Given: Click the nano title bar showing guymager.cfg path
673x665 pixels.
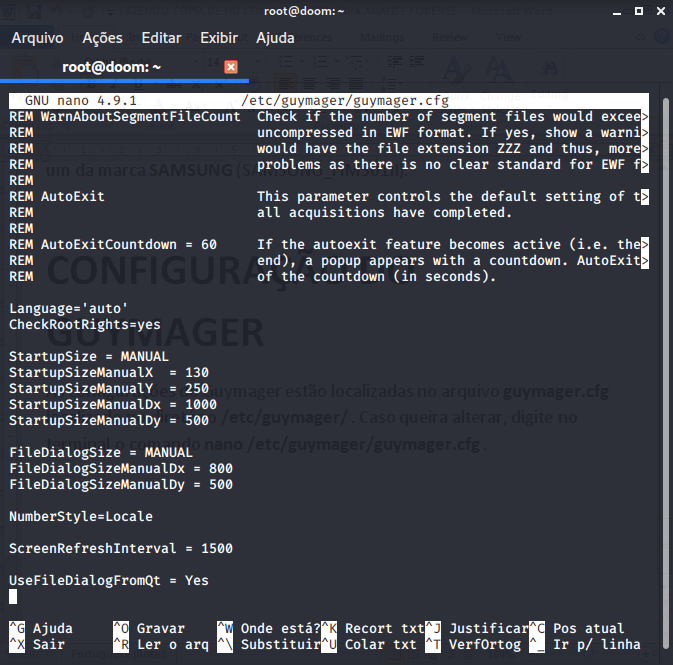Looking at the screenshot, I should tap(345, 101).
